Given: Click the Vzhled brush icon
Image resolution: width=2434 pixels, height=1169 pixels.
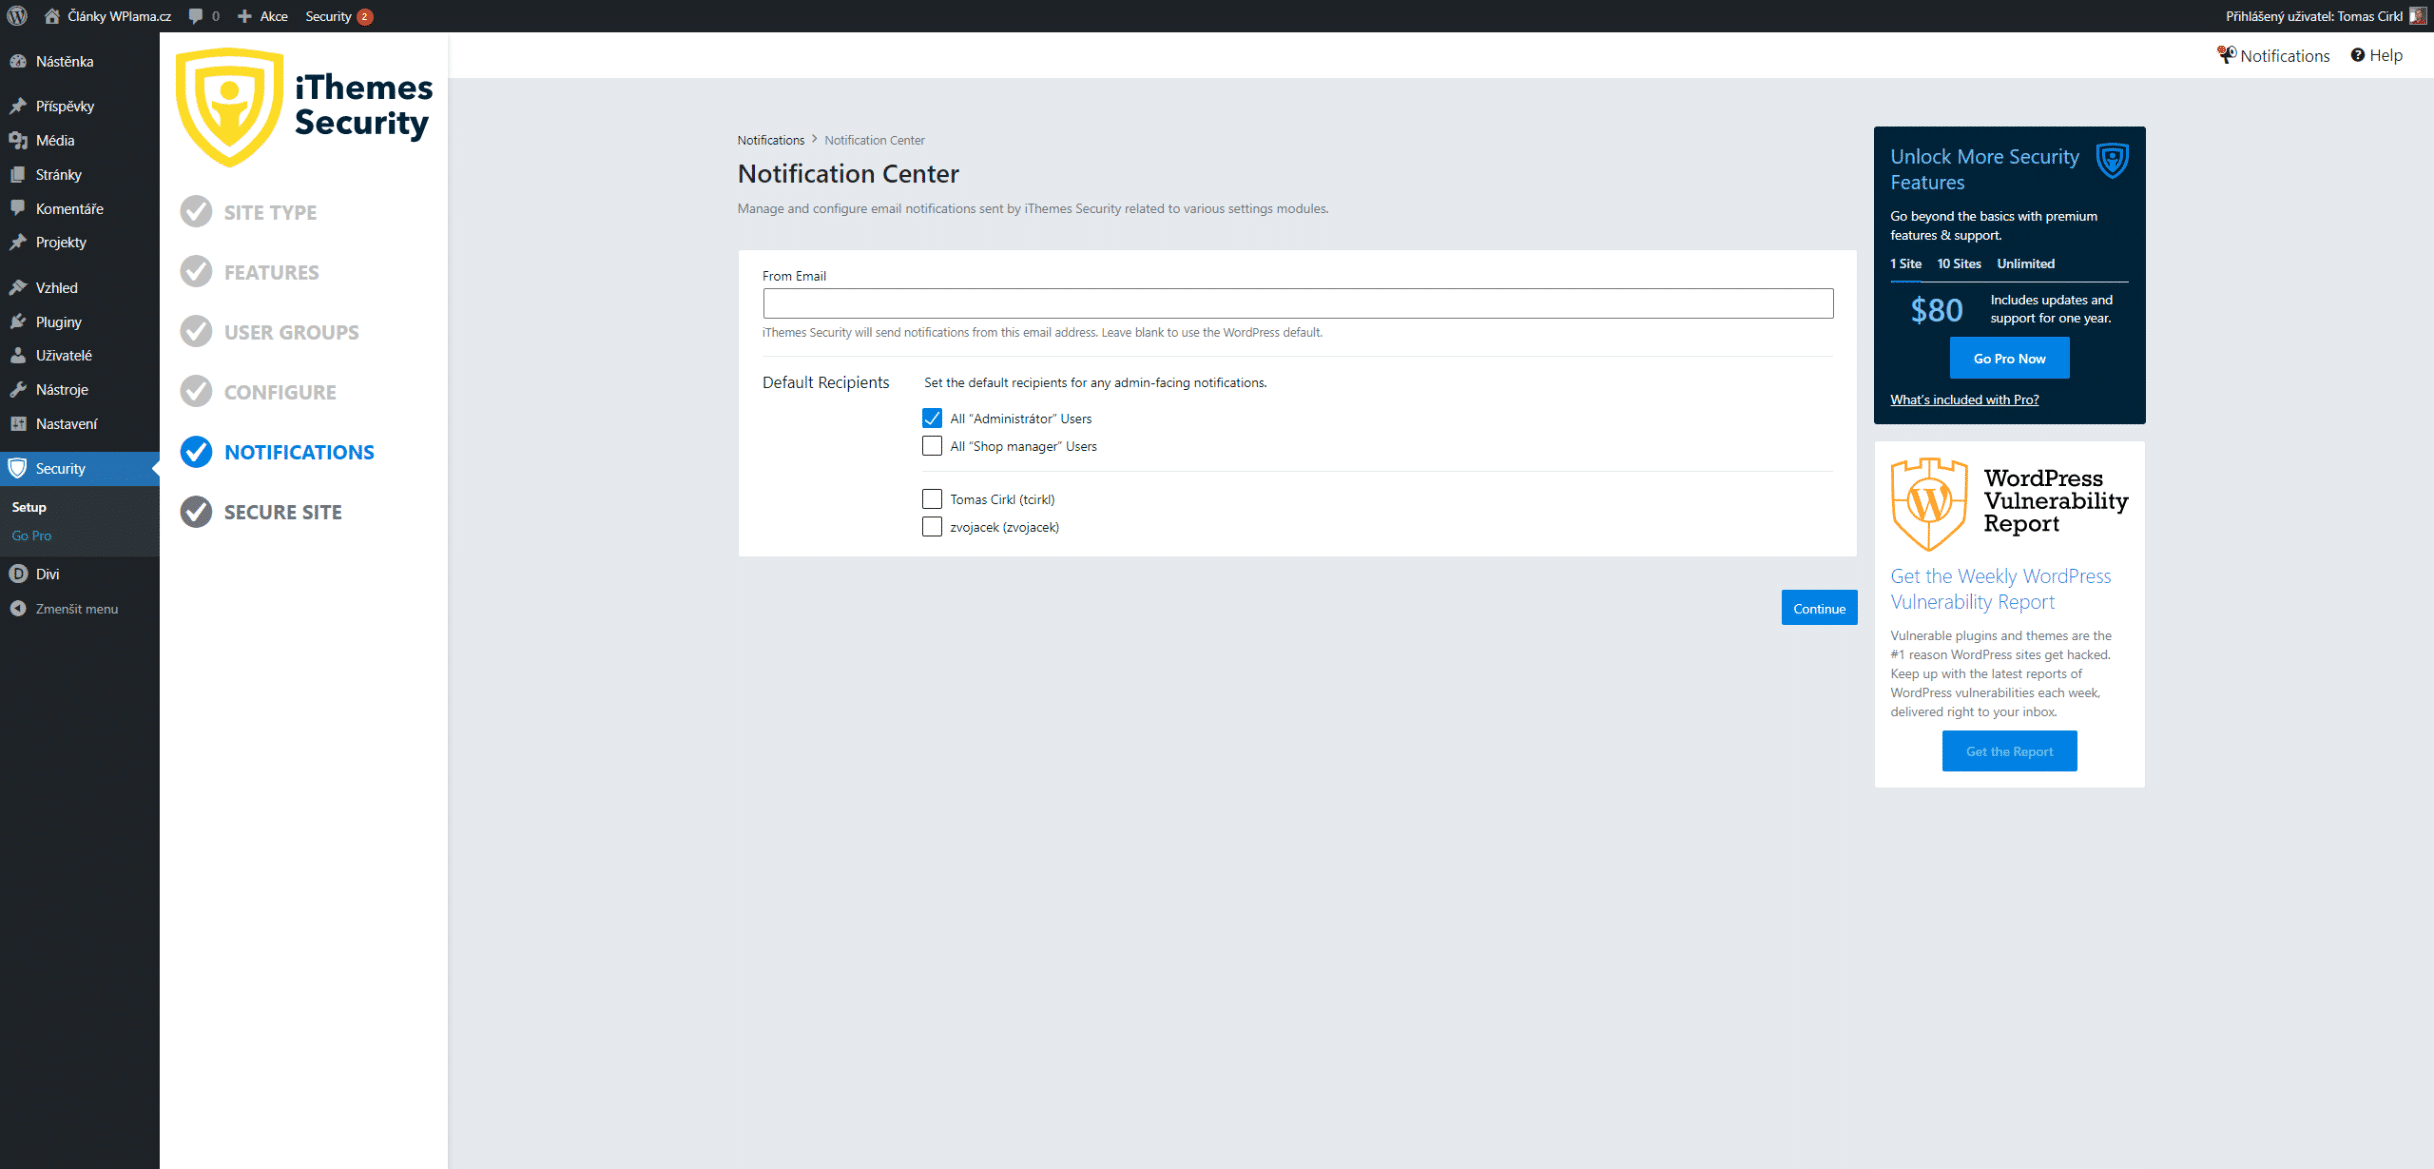Looking at the screenshot, I should [18, 287].
